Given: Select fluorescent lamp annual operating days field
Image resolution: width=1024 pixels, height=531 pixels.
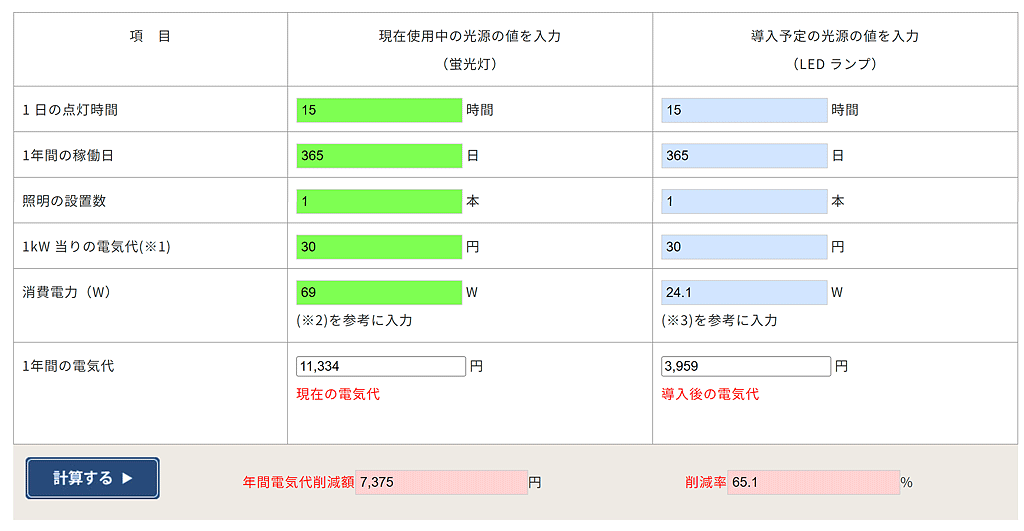Looking at the screenshot, I should click(379, 156).
